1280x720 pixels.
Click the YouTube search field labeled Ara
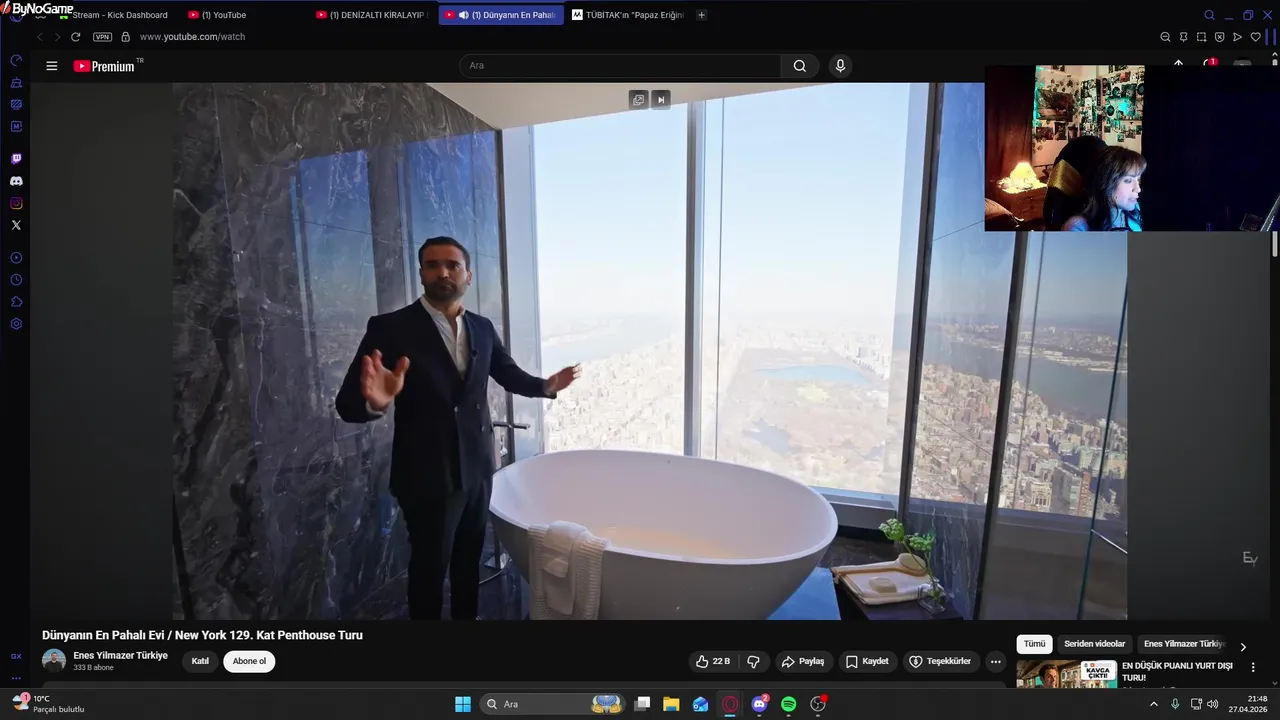pyautogui.click(x=620, y=66)
